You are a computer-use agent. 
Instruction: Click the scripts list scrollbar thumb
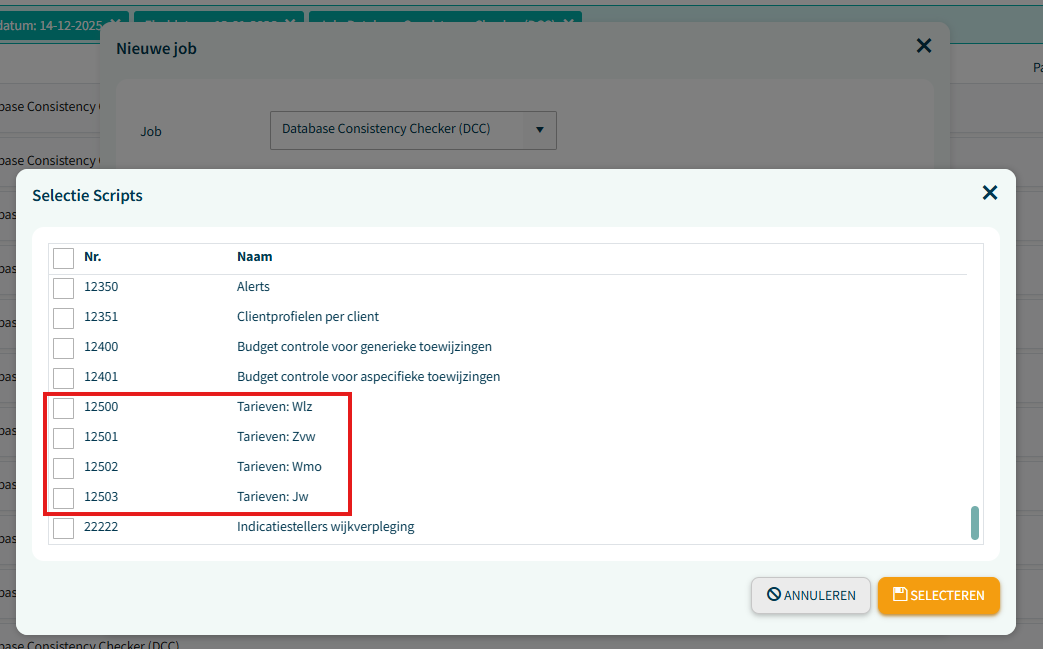(975, 523)
